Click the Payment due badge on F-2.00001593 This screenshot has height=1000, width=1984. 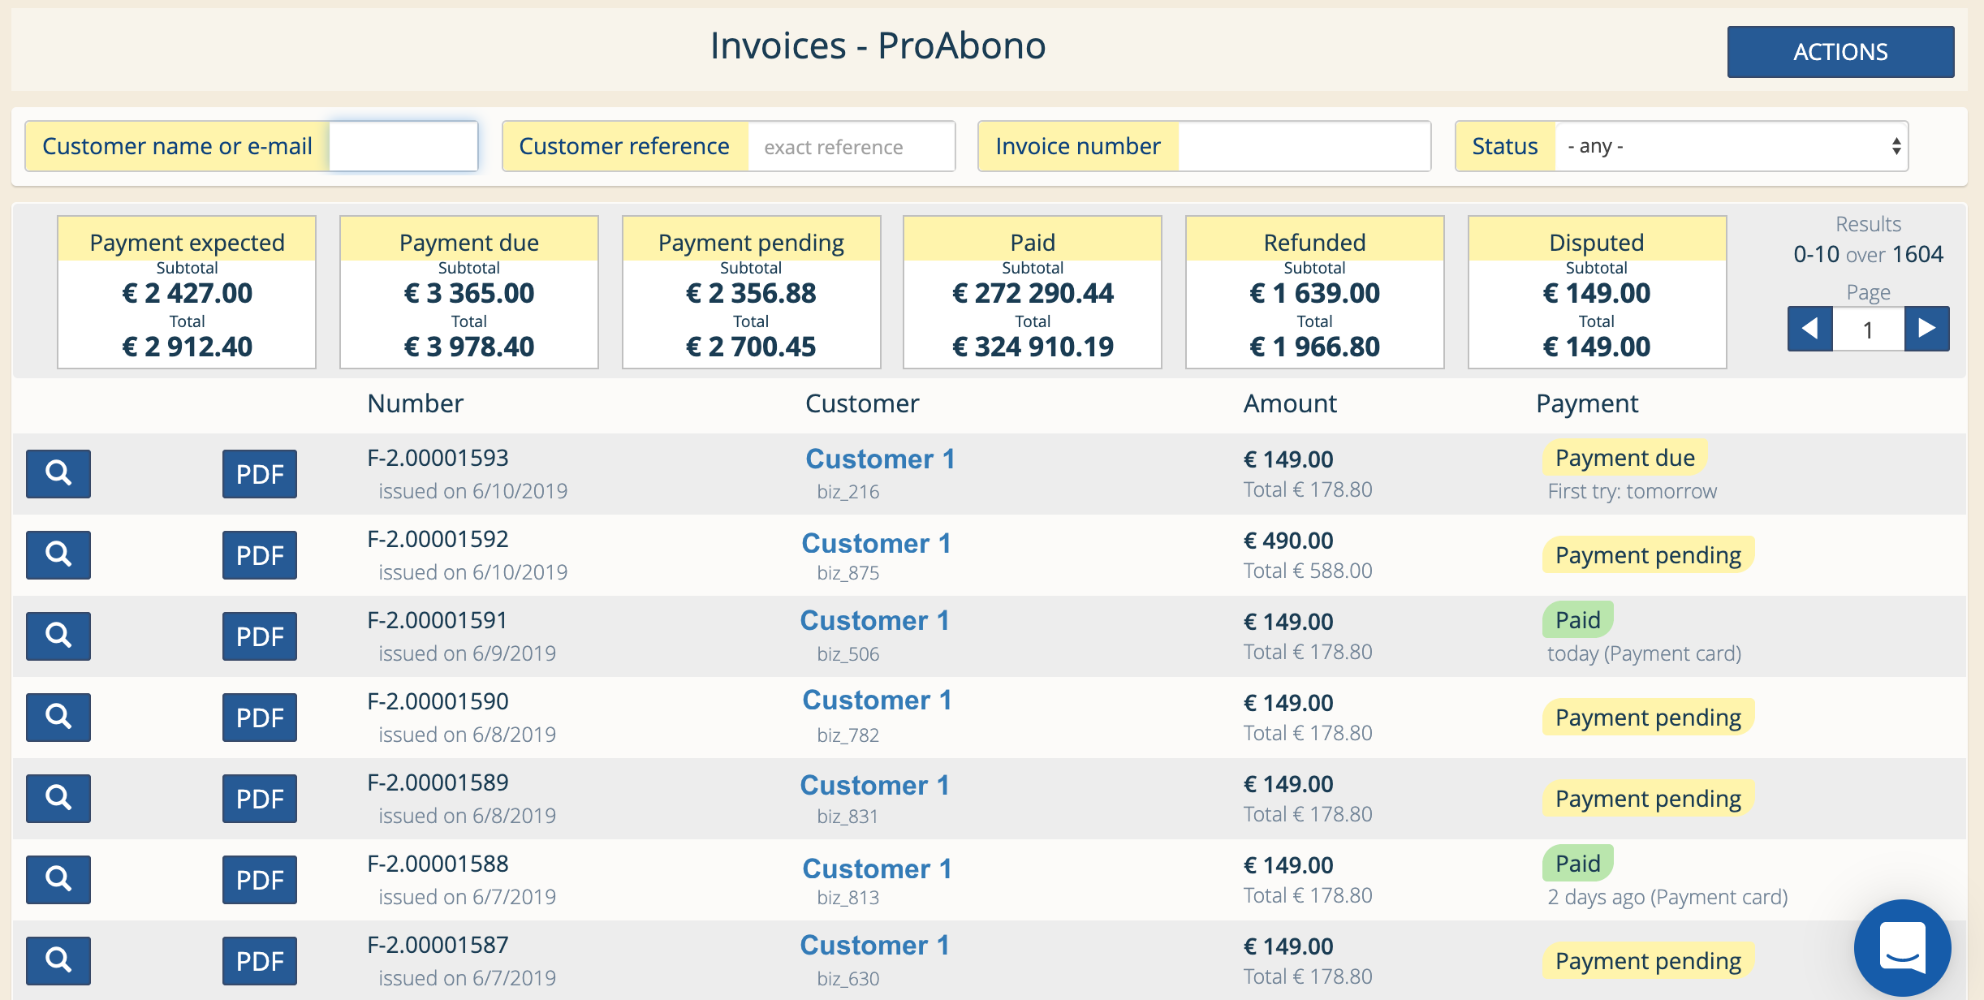(x=1625, y=458)
